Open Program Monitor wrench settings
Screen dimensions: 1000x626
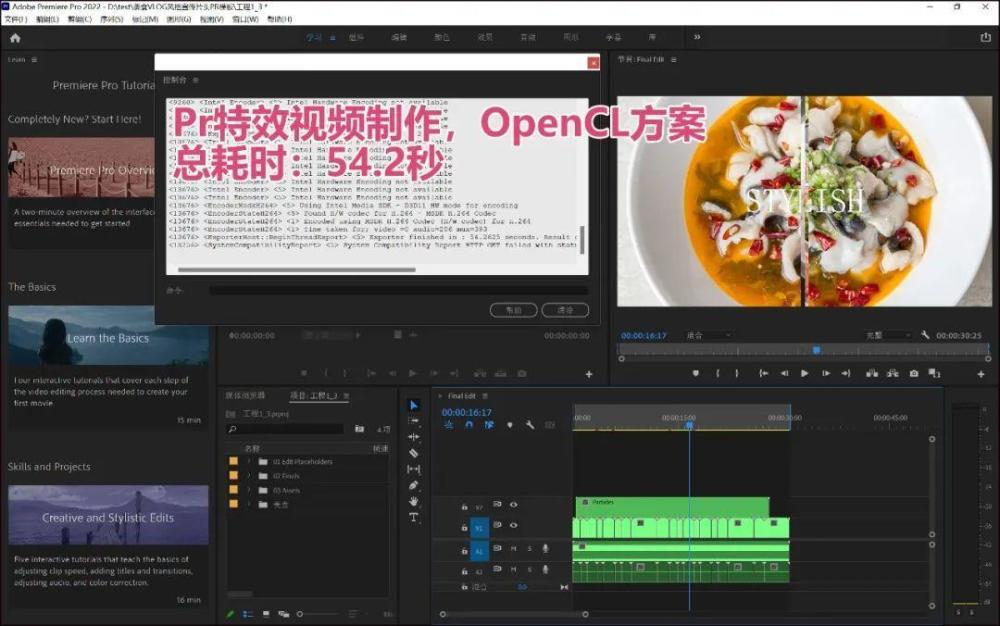pos(926,336)
